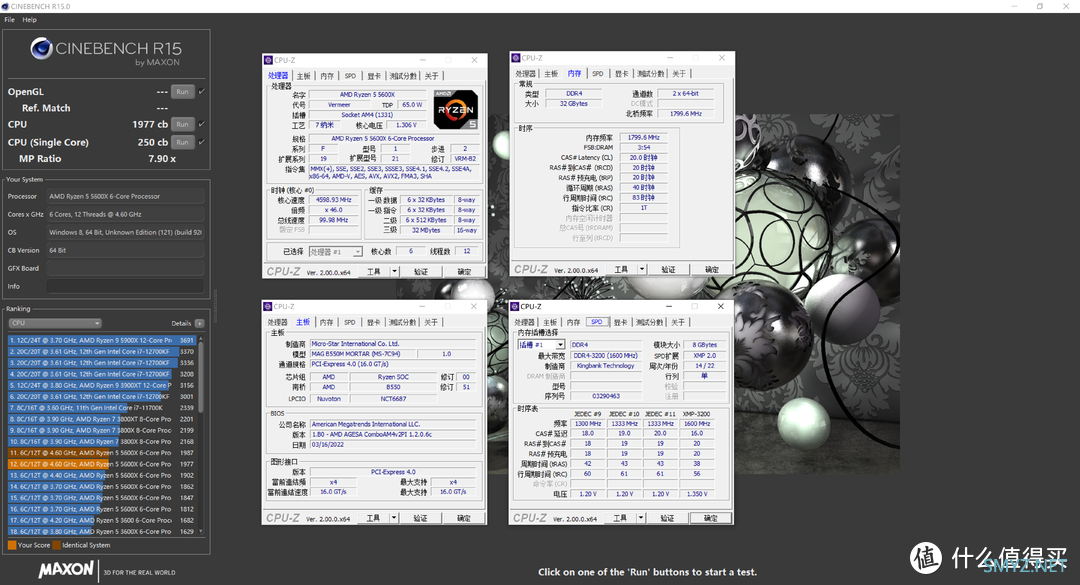The width and height of the screenshot is (1080, 585).
Task: Click 确定 in the SPD CPU-Z window
Action: tap(711, 518)
